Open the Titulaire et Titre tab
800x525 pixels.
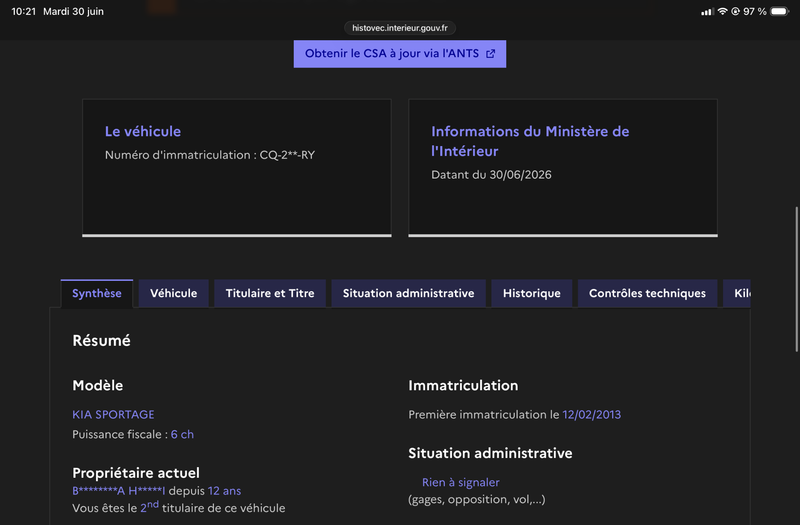270,293
